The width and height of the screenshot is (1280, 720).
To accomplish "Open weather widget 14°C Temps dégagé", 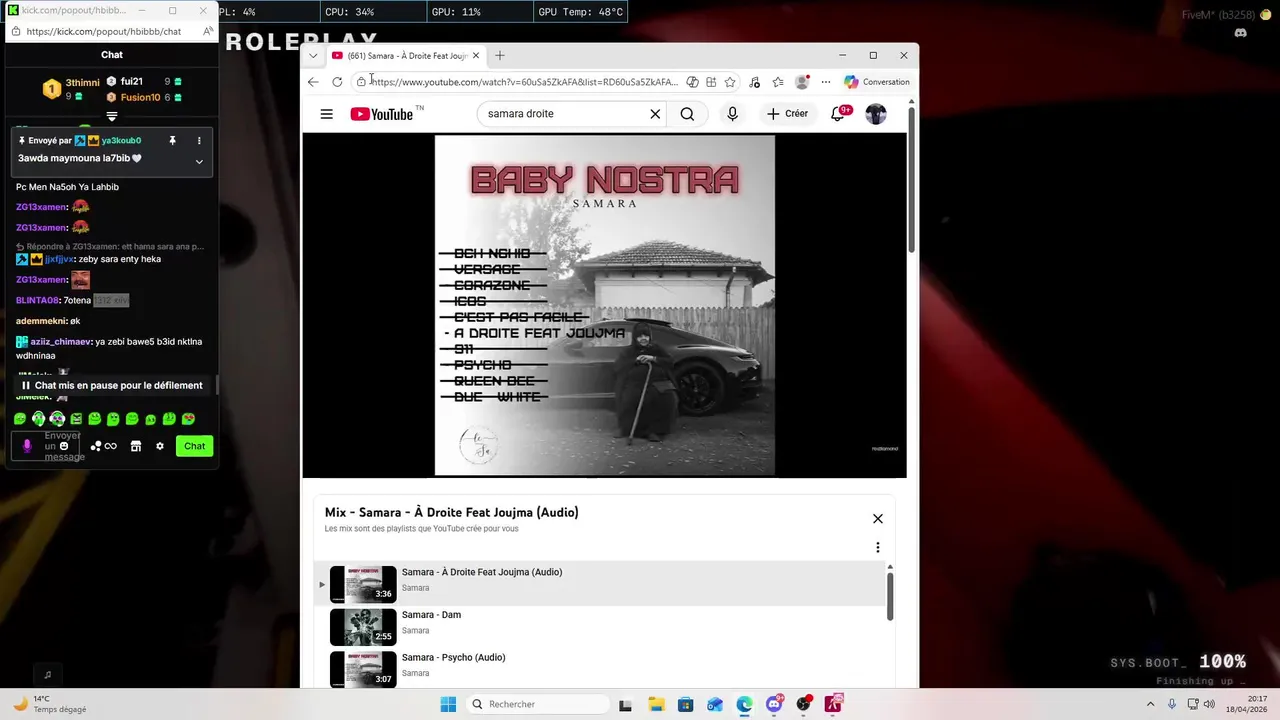I will click(x=50, y=704).
